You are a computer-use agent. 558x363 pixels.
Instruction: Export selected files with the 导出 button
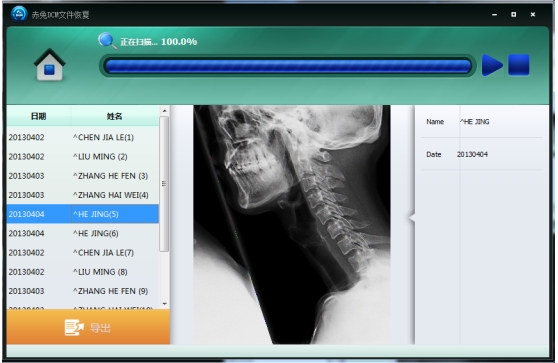tap(88, 327)
